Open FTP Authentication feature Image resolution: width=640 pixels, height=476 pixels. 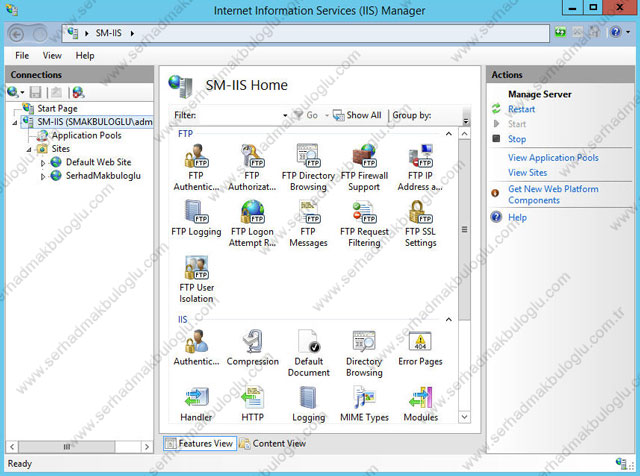(x=196, y=167)
